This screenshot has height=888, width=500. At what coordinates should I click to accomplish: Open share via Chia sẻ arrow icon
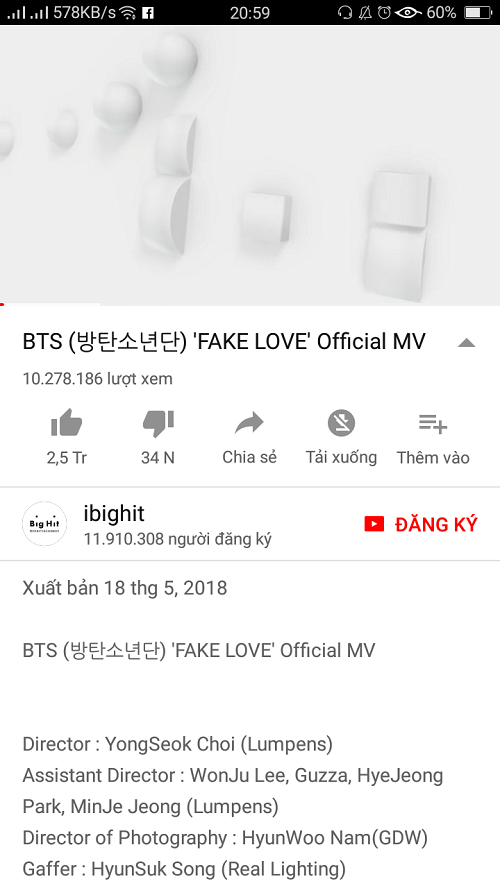(249, 422)
